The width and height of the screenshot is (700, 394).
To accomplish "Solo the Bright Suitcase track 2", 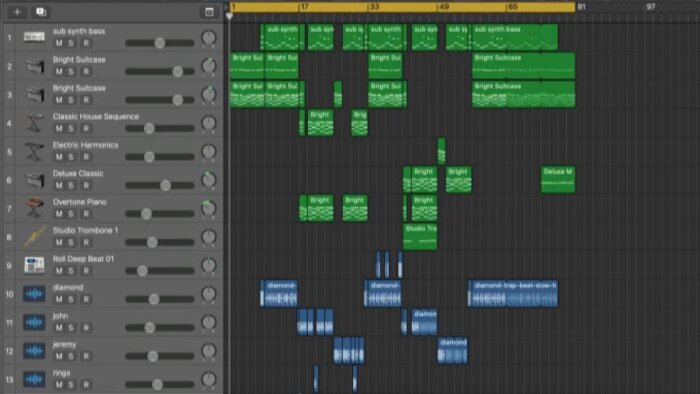I will point(71,72).
